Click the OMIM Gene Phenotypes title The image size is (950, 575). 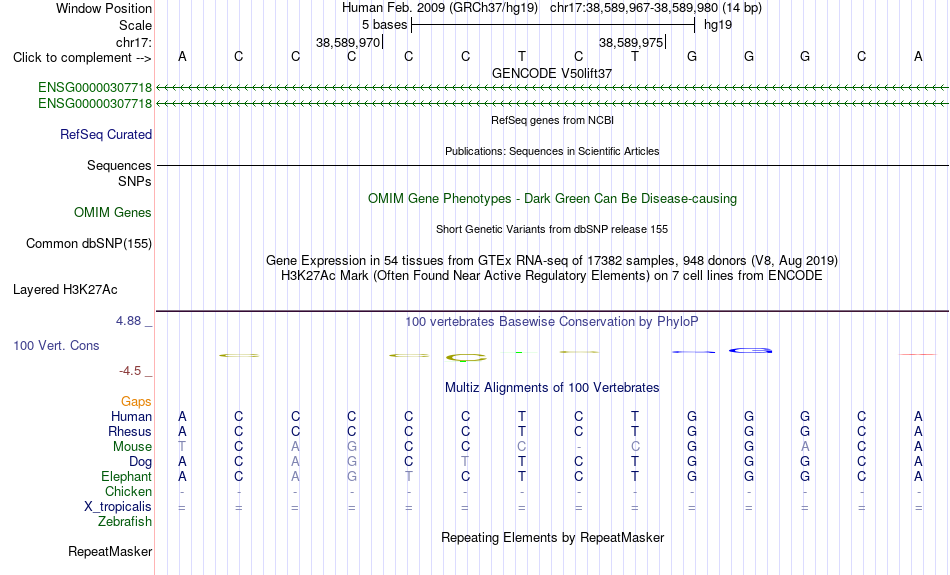click(552, 199)
